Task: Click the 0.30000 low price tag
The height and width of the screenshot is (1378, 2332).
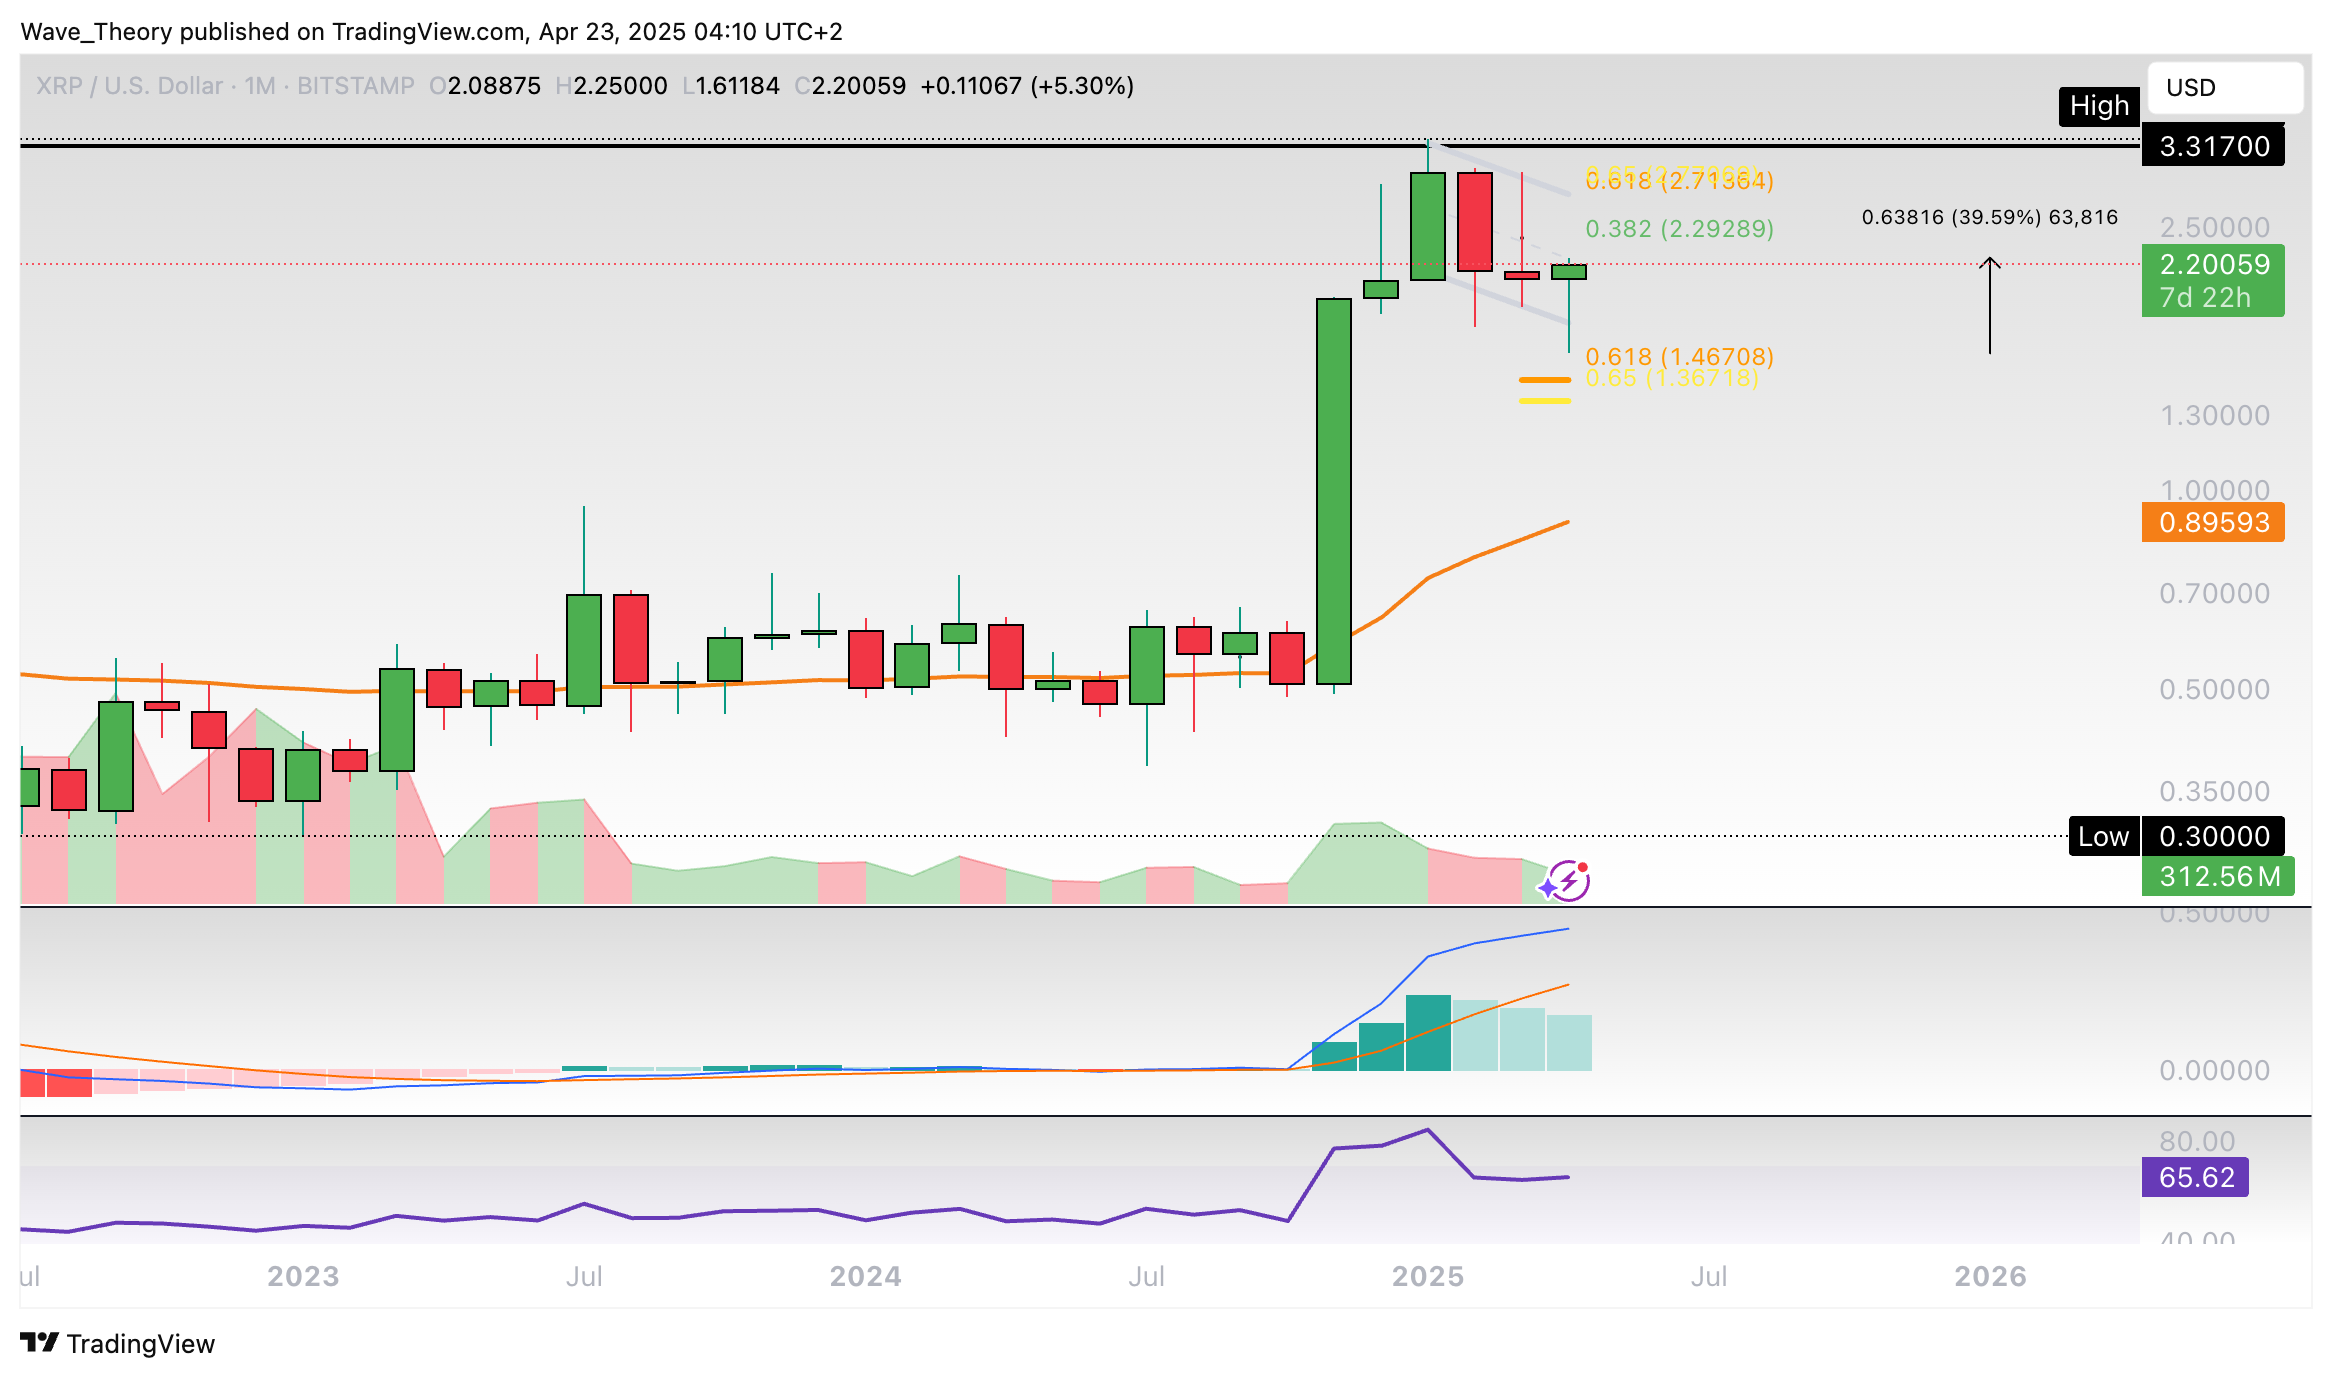Action: coord(2213,836)
